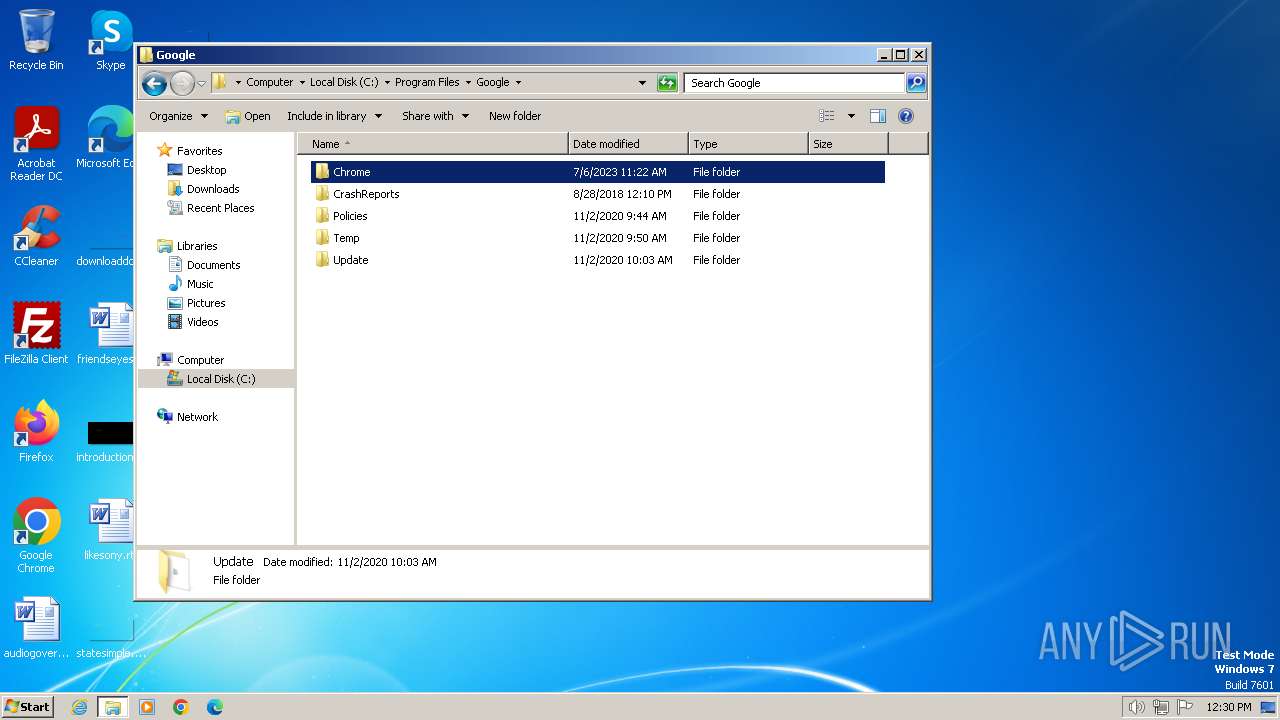Sort by the Name column header
1280x720 pixels.
(x=432, y=144)
